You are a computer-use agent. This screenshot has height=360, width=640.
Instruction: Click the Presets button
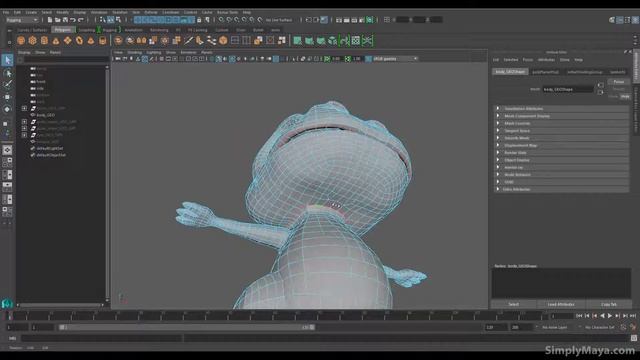(x=619, y=89)
